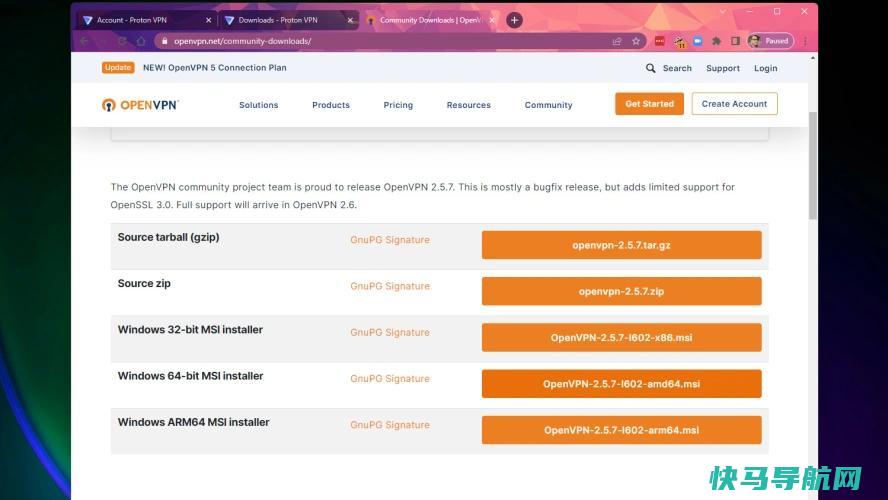Open the Login link
This screenshot has height=500, width=888.
coord(765,68)
